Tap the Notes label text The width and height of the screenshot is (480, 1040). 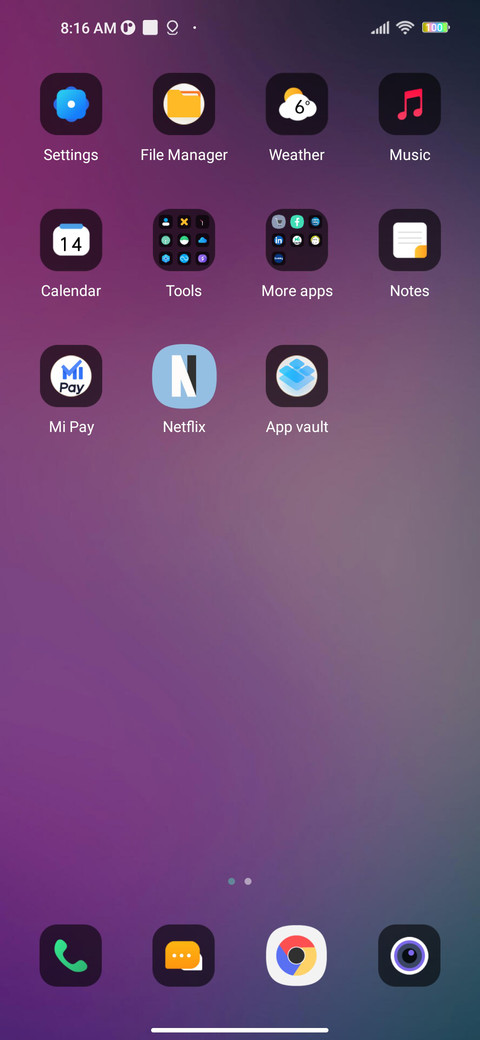[x=410, y=291]
